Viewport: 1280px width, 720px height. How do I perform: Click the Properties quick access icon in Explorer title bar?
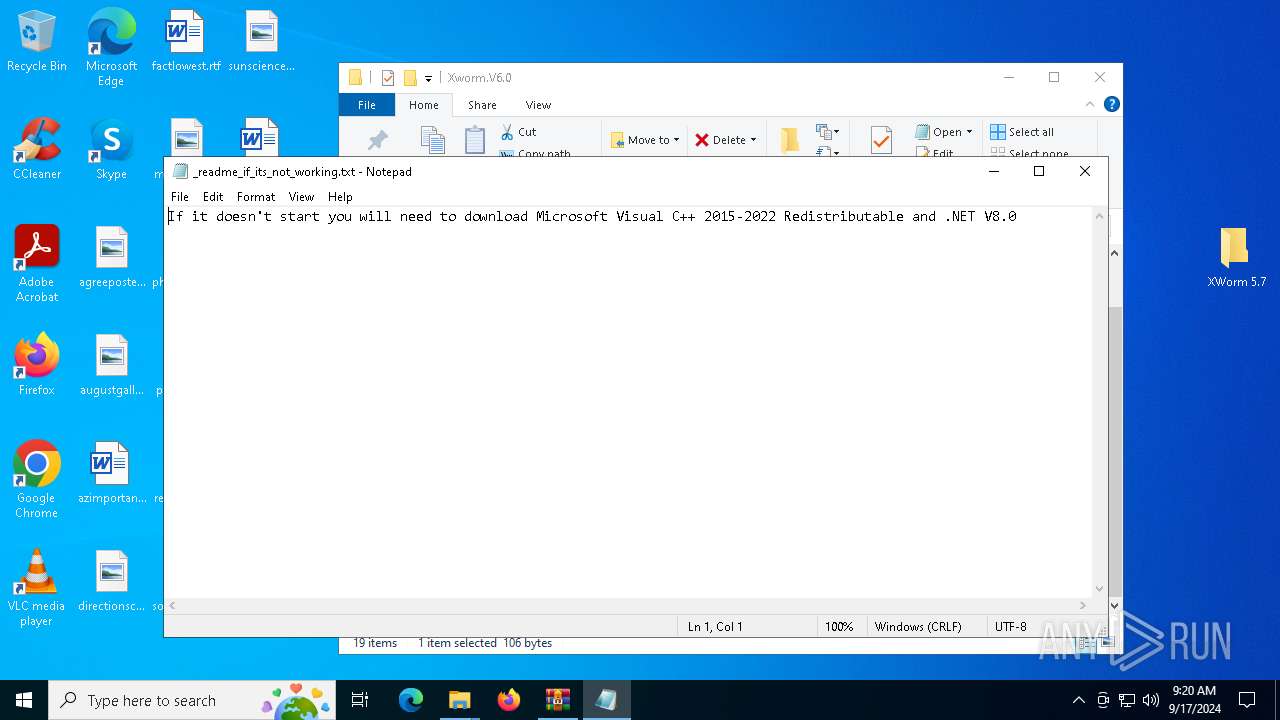[x=388, y=78]
